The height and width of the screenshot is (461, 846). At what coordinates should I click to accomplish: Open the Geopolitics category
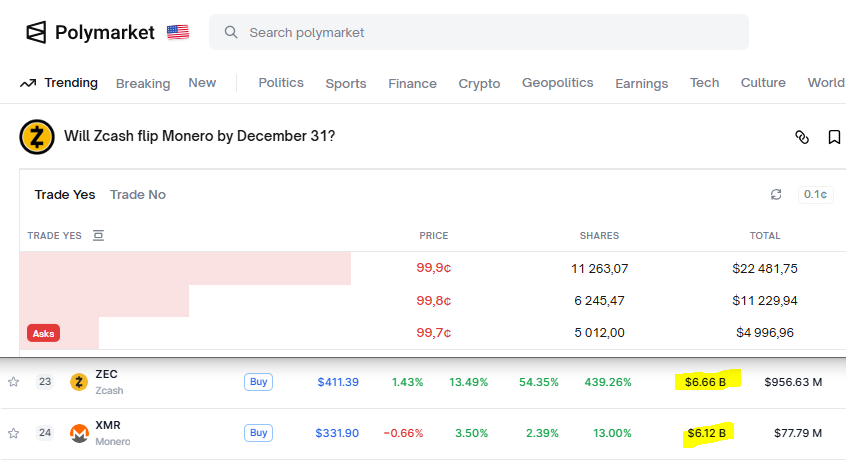click(x=557, y=83)
